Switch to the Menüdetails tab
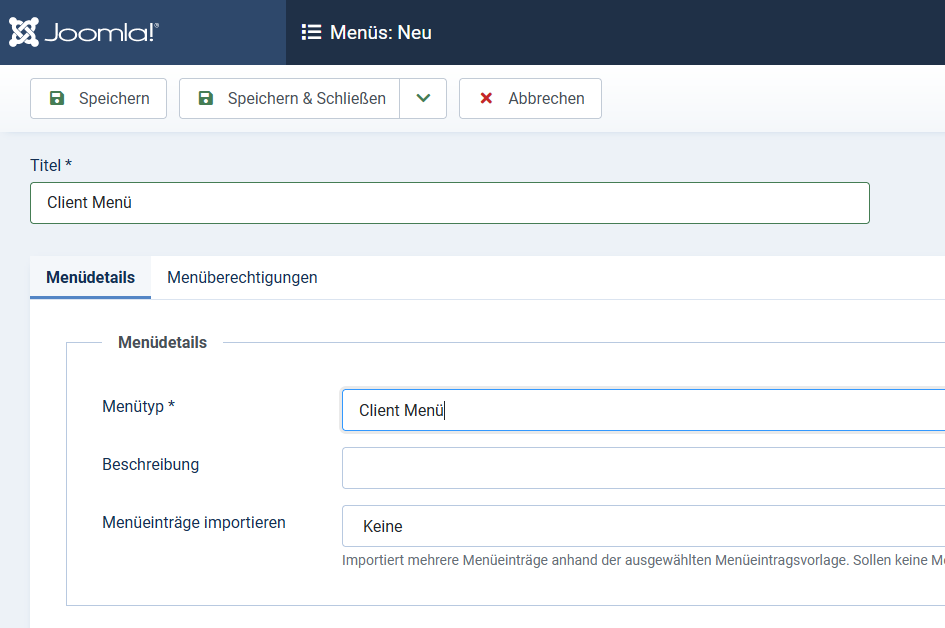945x628 pixels. (x=90, y=277)
